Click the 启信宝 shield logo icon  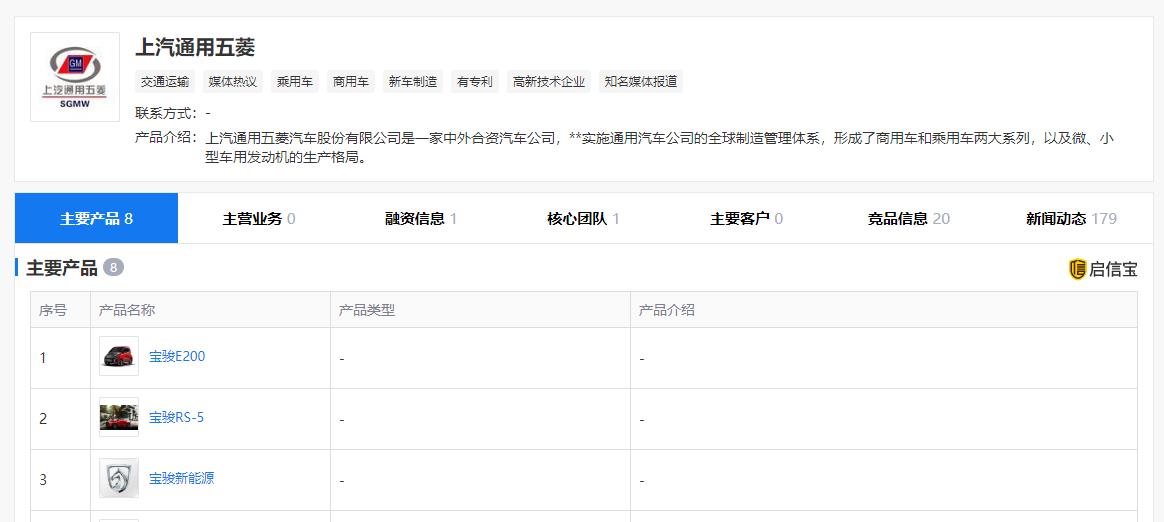tap(1077, 269)
